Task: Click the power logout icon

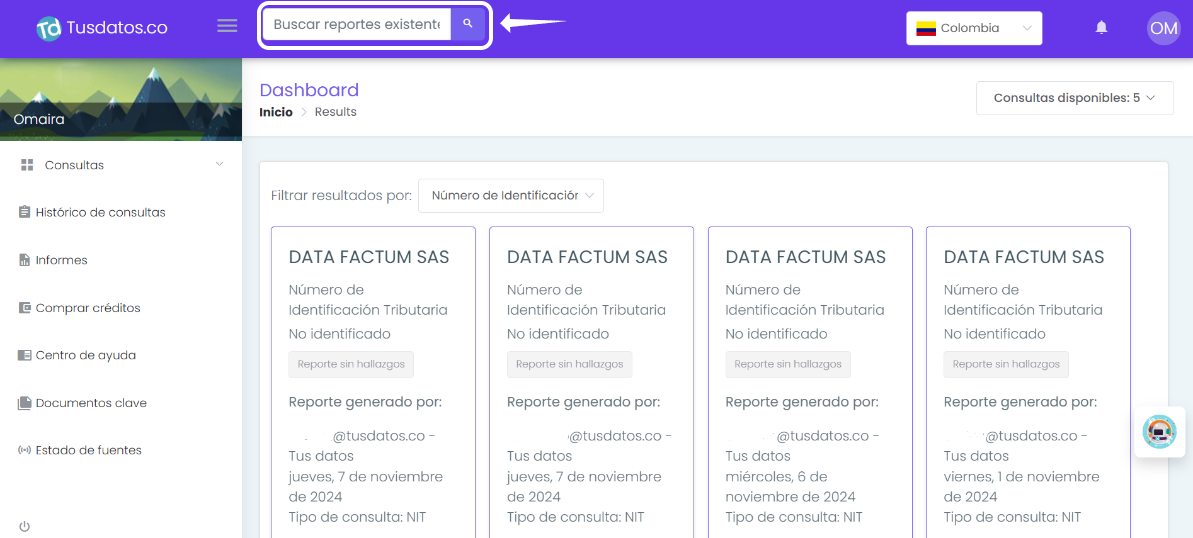Action: tap(24, 526)
